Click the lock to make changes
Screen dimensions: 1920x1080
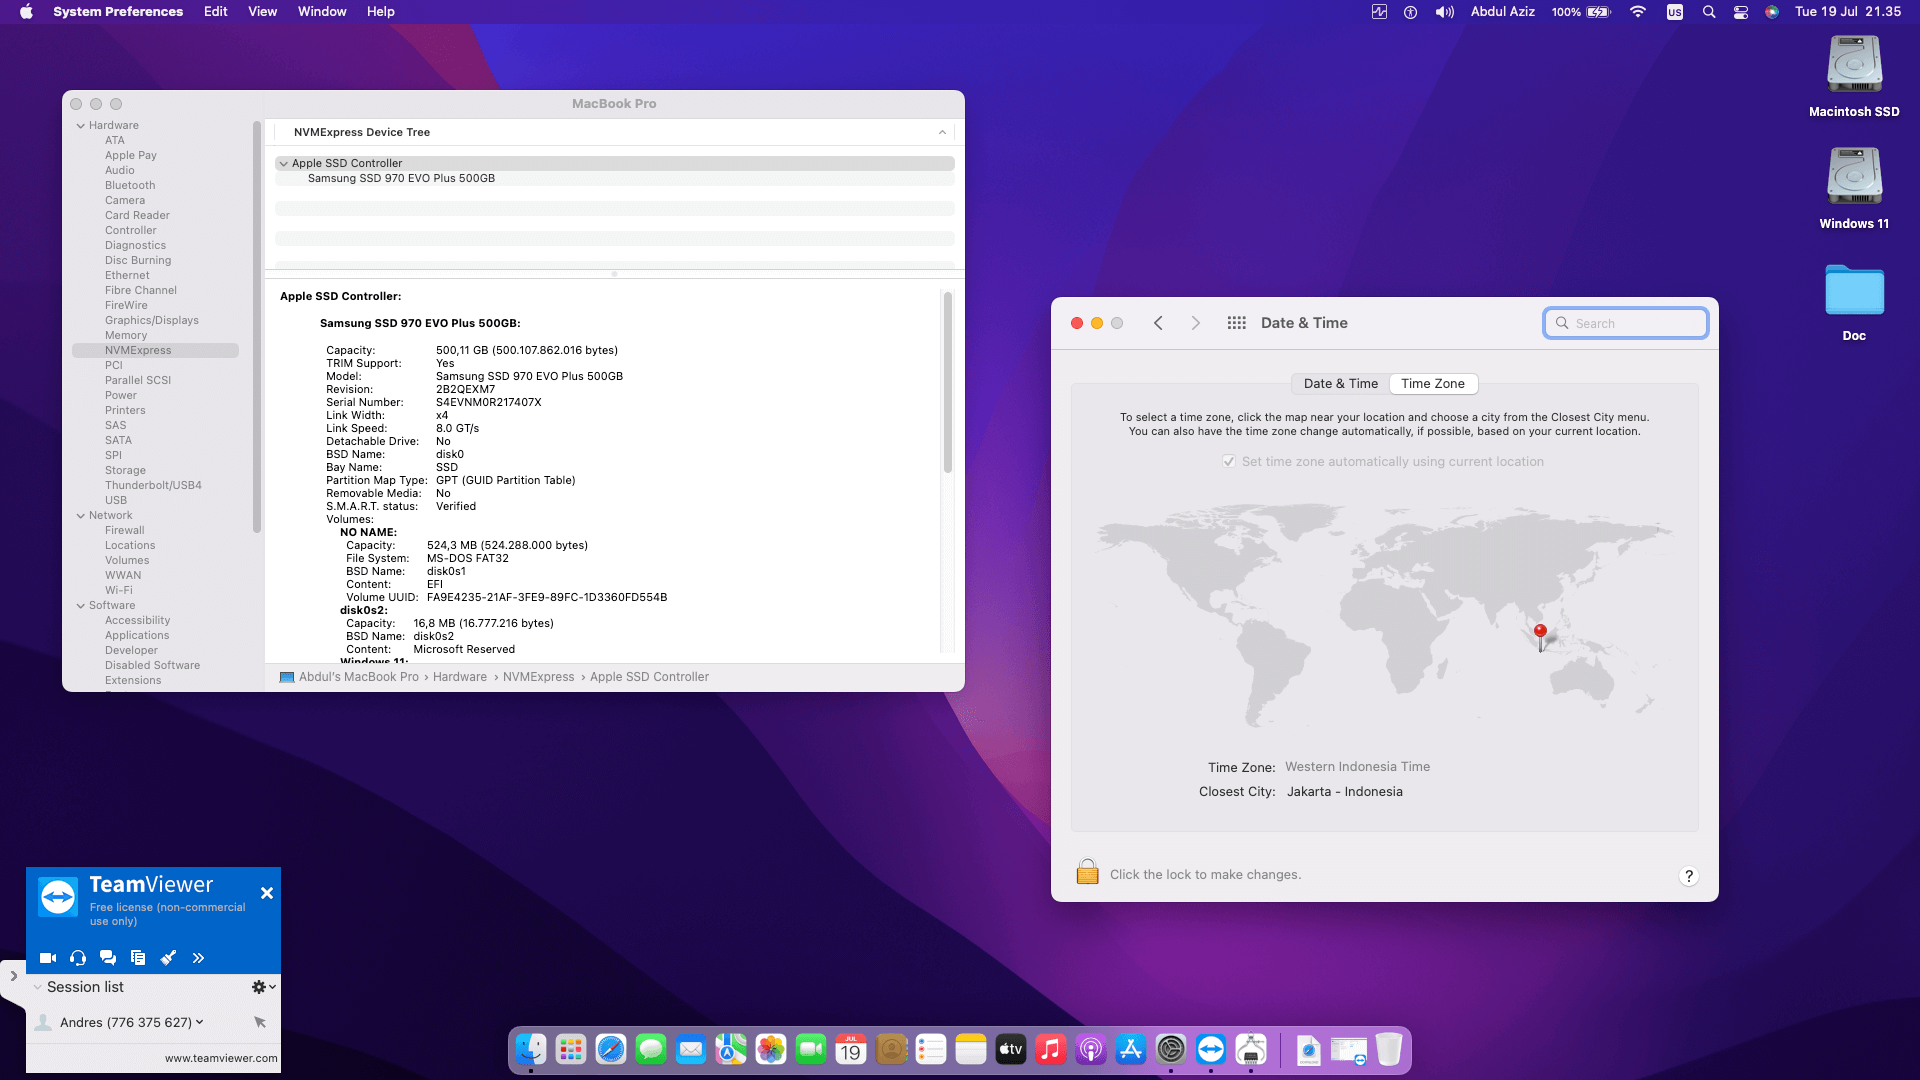1087,872
